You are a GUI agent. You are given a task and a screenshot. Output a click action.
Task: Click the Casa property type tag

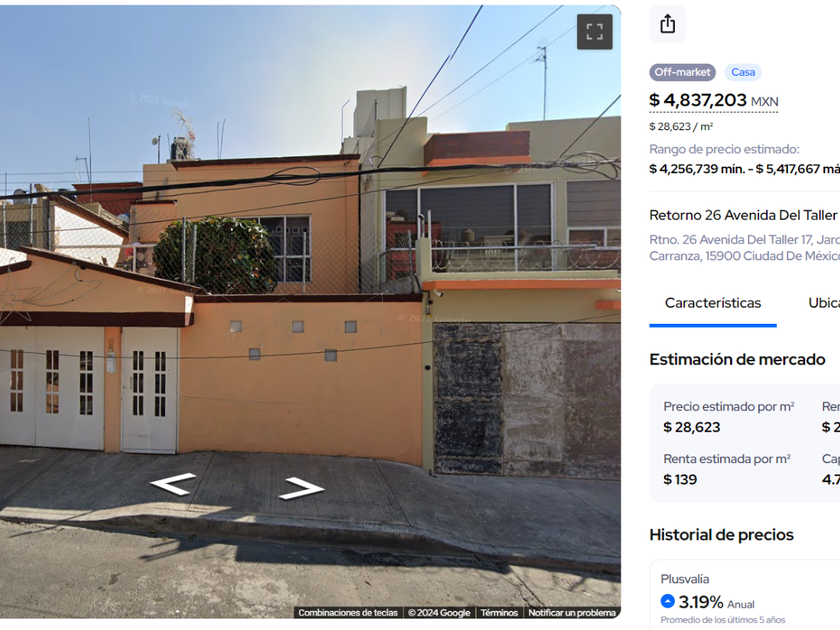point(743,72)
